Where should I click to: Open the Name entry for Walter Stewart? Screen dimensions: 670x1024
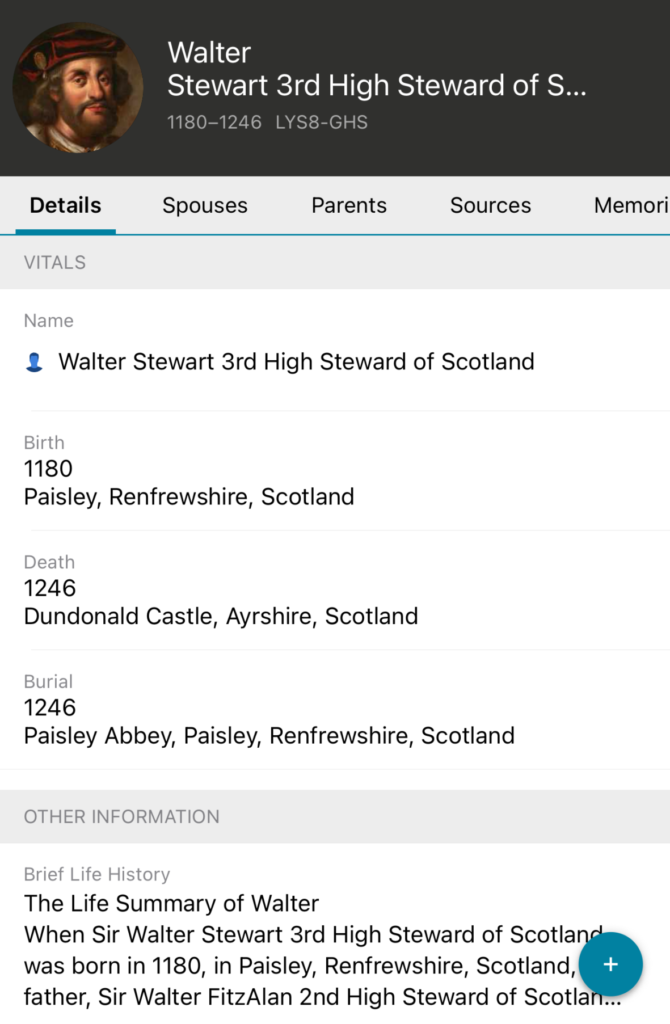point(296,362)
